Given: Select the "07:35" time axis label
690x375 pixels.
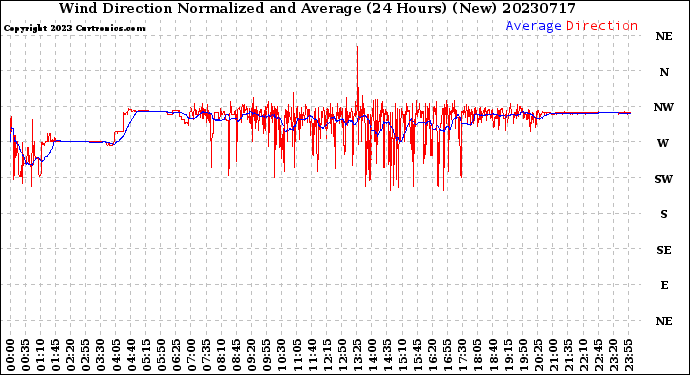Looking at the screenshot, I should 206,355.
